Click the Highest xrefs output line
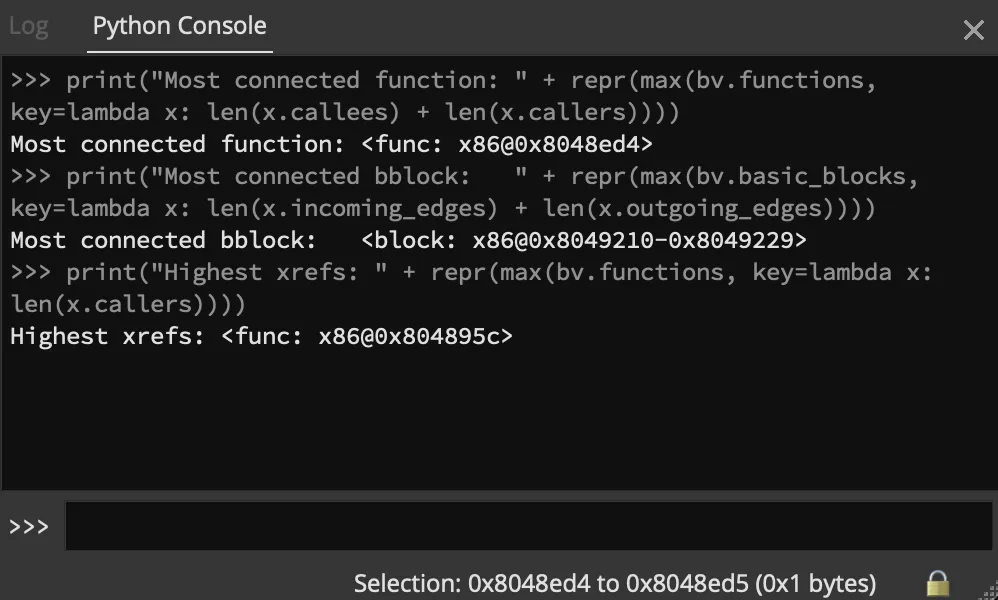This screenshot has width=998, height=600. point(262,337)
